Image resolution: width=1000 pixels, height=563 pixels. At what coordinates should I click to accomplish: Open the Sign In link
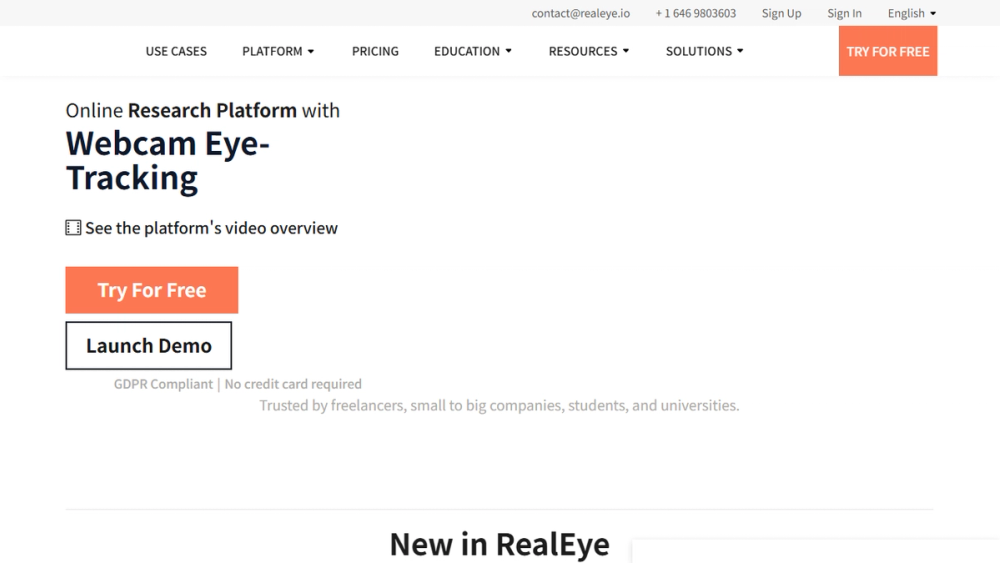point(844,13)
